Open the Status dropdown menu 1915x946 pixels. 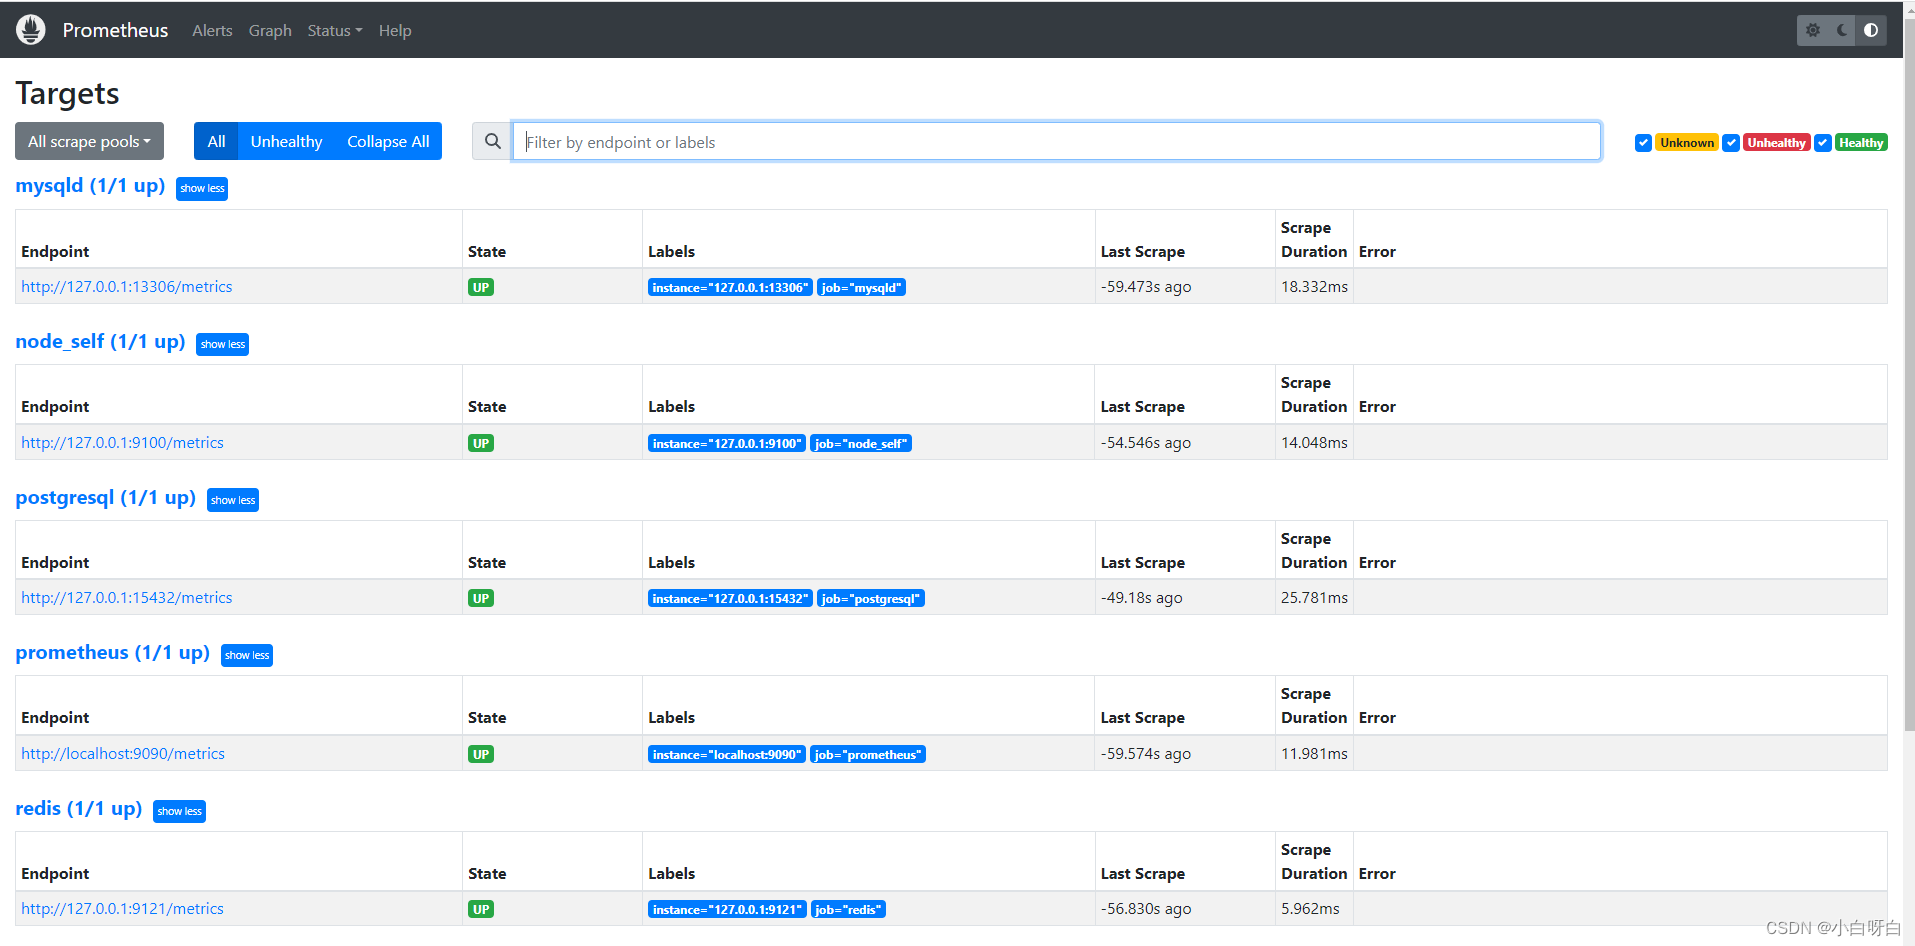click(335, 30)
